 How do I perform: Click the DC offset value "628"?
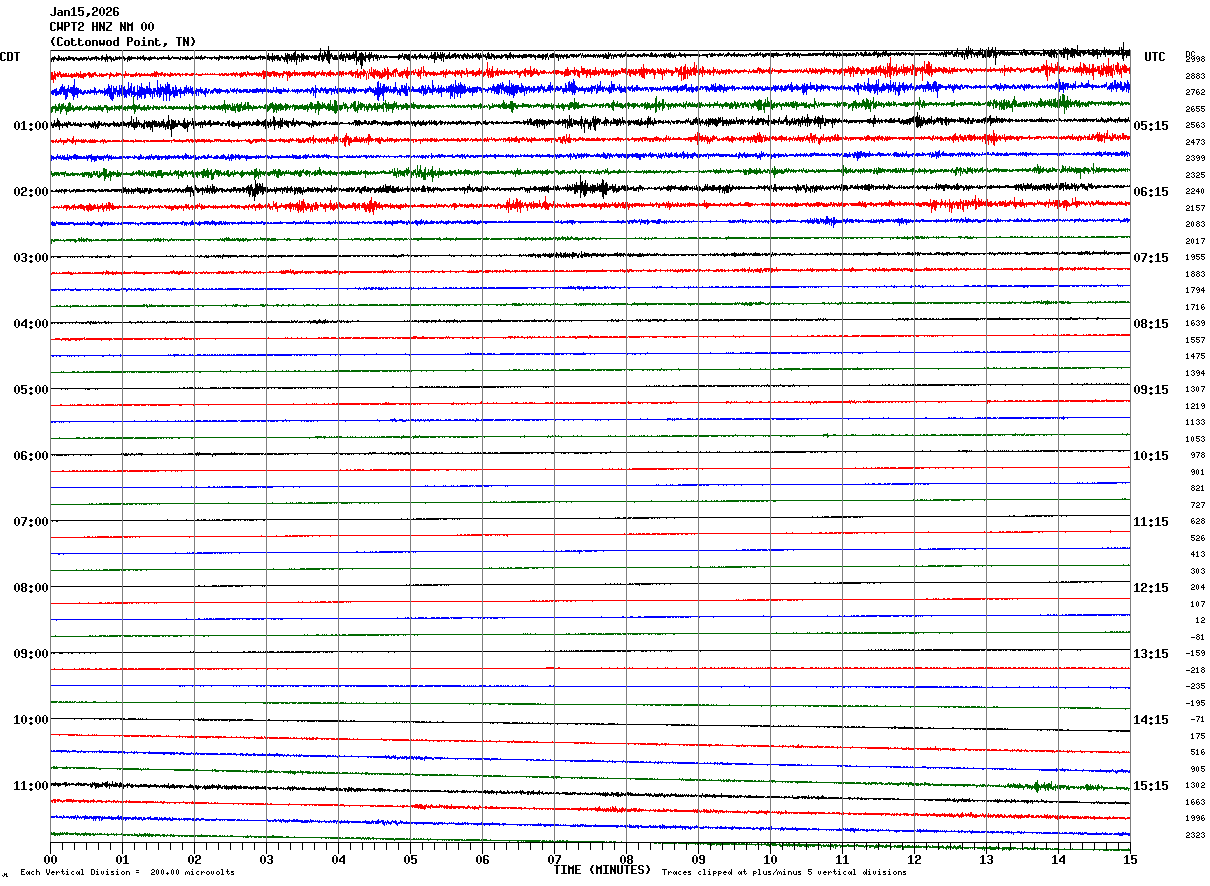1198,521
